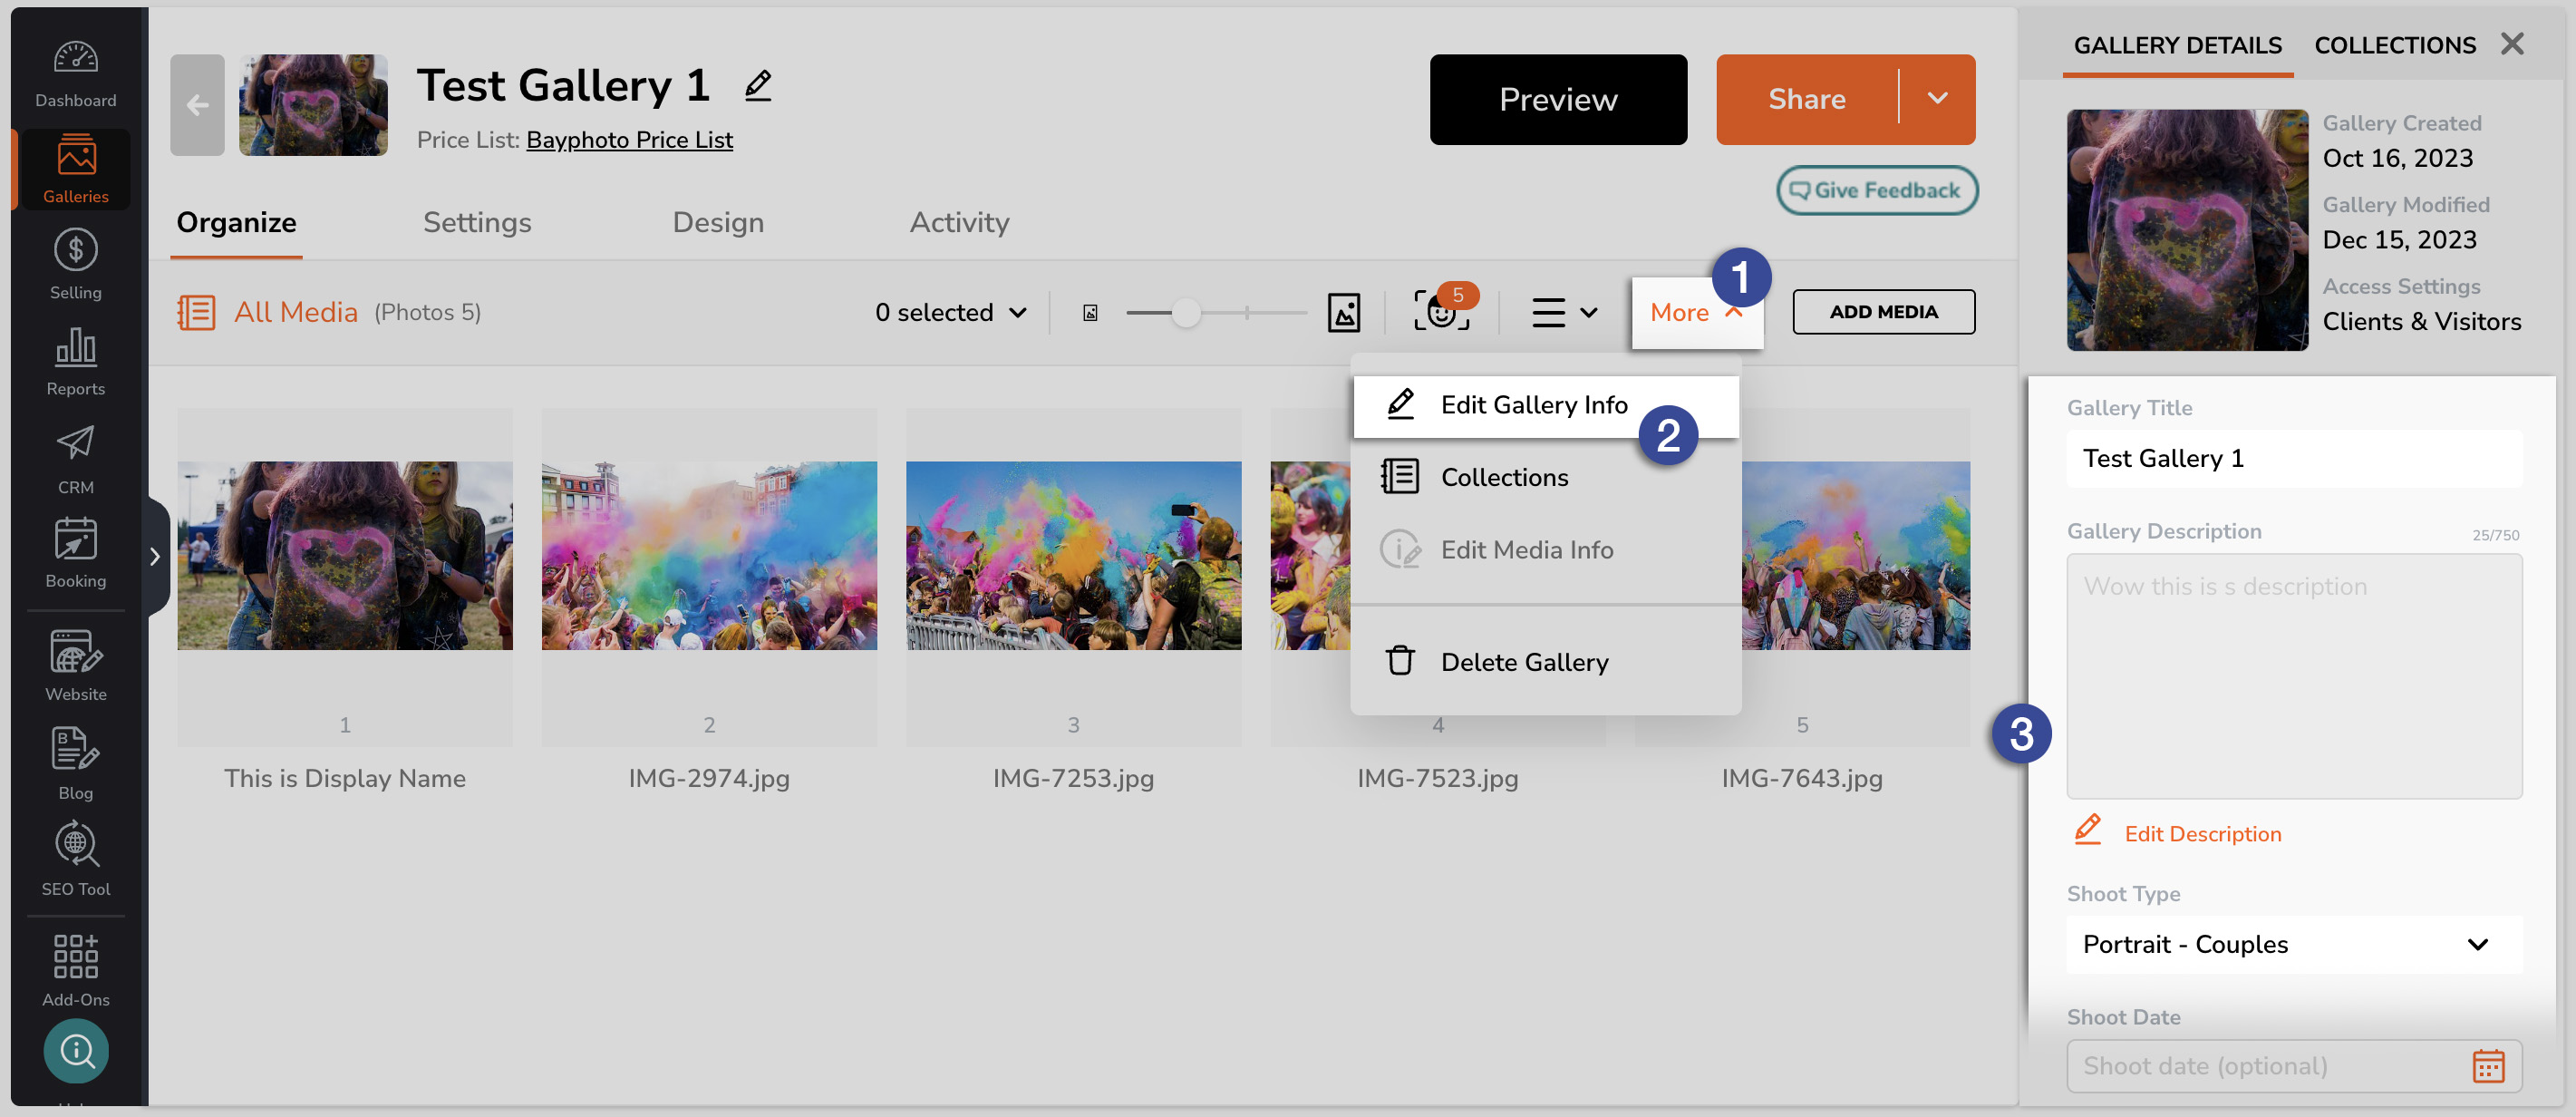Click the Edit Description pencil icon
The height and width of the screenshot is (1117, 2576).
[2088, 830]
